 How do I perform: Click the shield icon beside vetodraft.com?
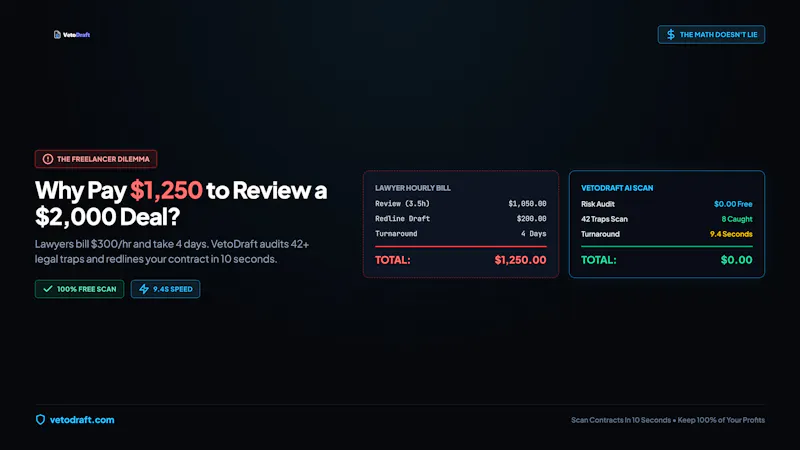(x=40, y=420)
